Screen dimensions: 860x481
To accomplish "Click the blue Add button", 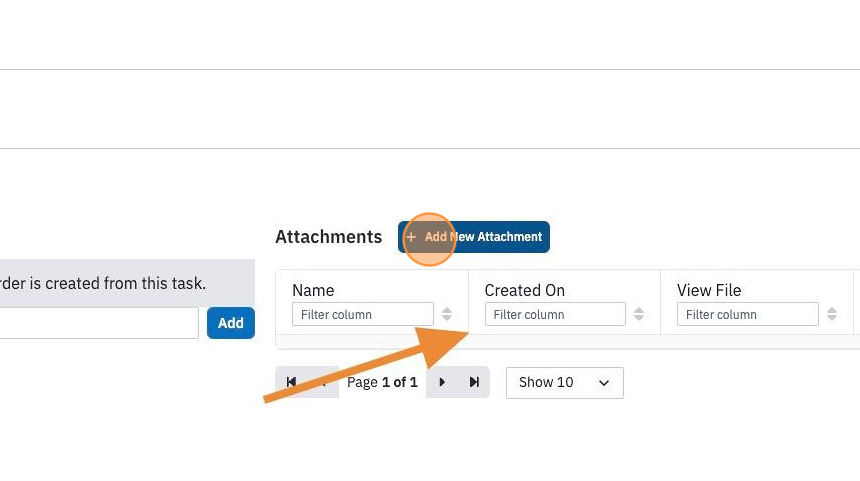I will (x=231, y=323).
